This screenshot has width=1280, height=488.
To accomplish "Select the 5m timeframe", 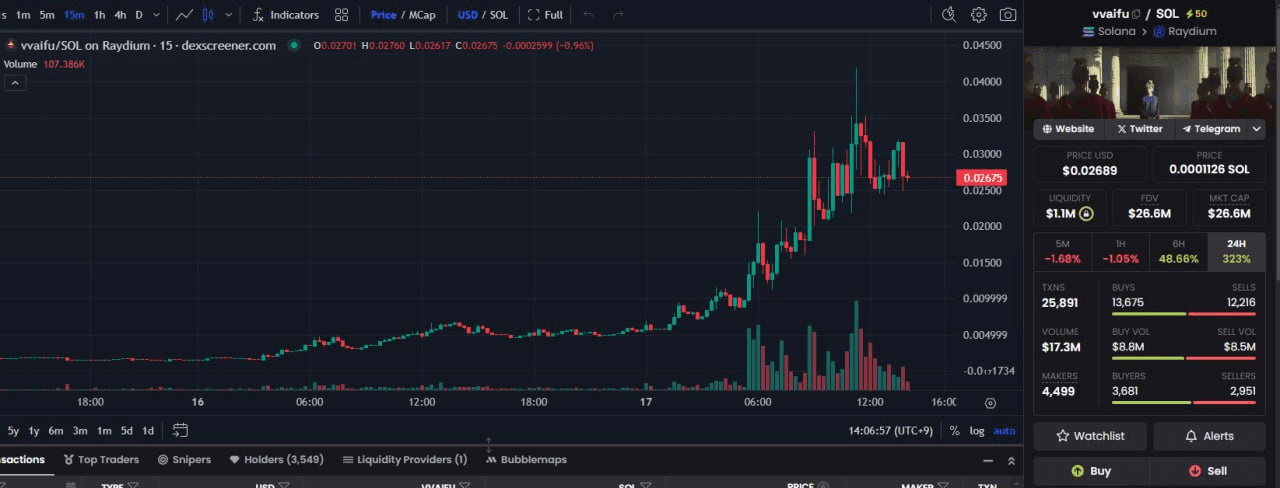I will click(x=47, y=15).
